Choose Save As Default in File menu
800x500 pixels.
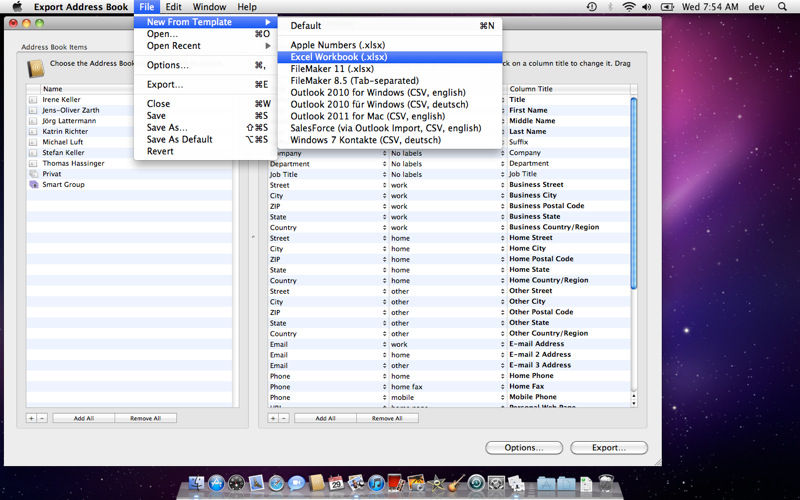pos(206,139)
